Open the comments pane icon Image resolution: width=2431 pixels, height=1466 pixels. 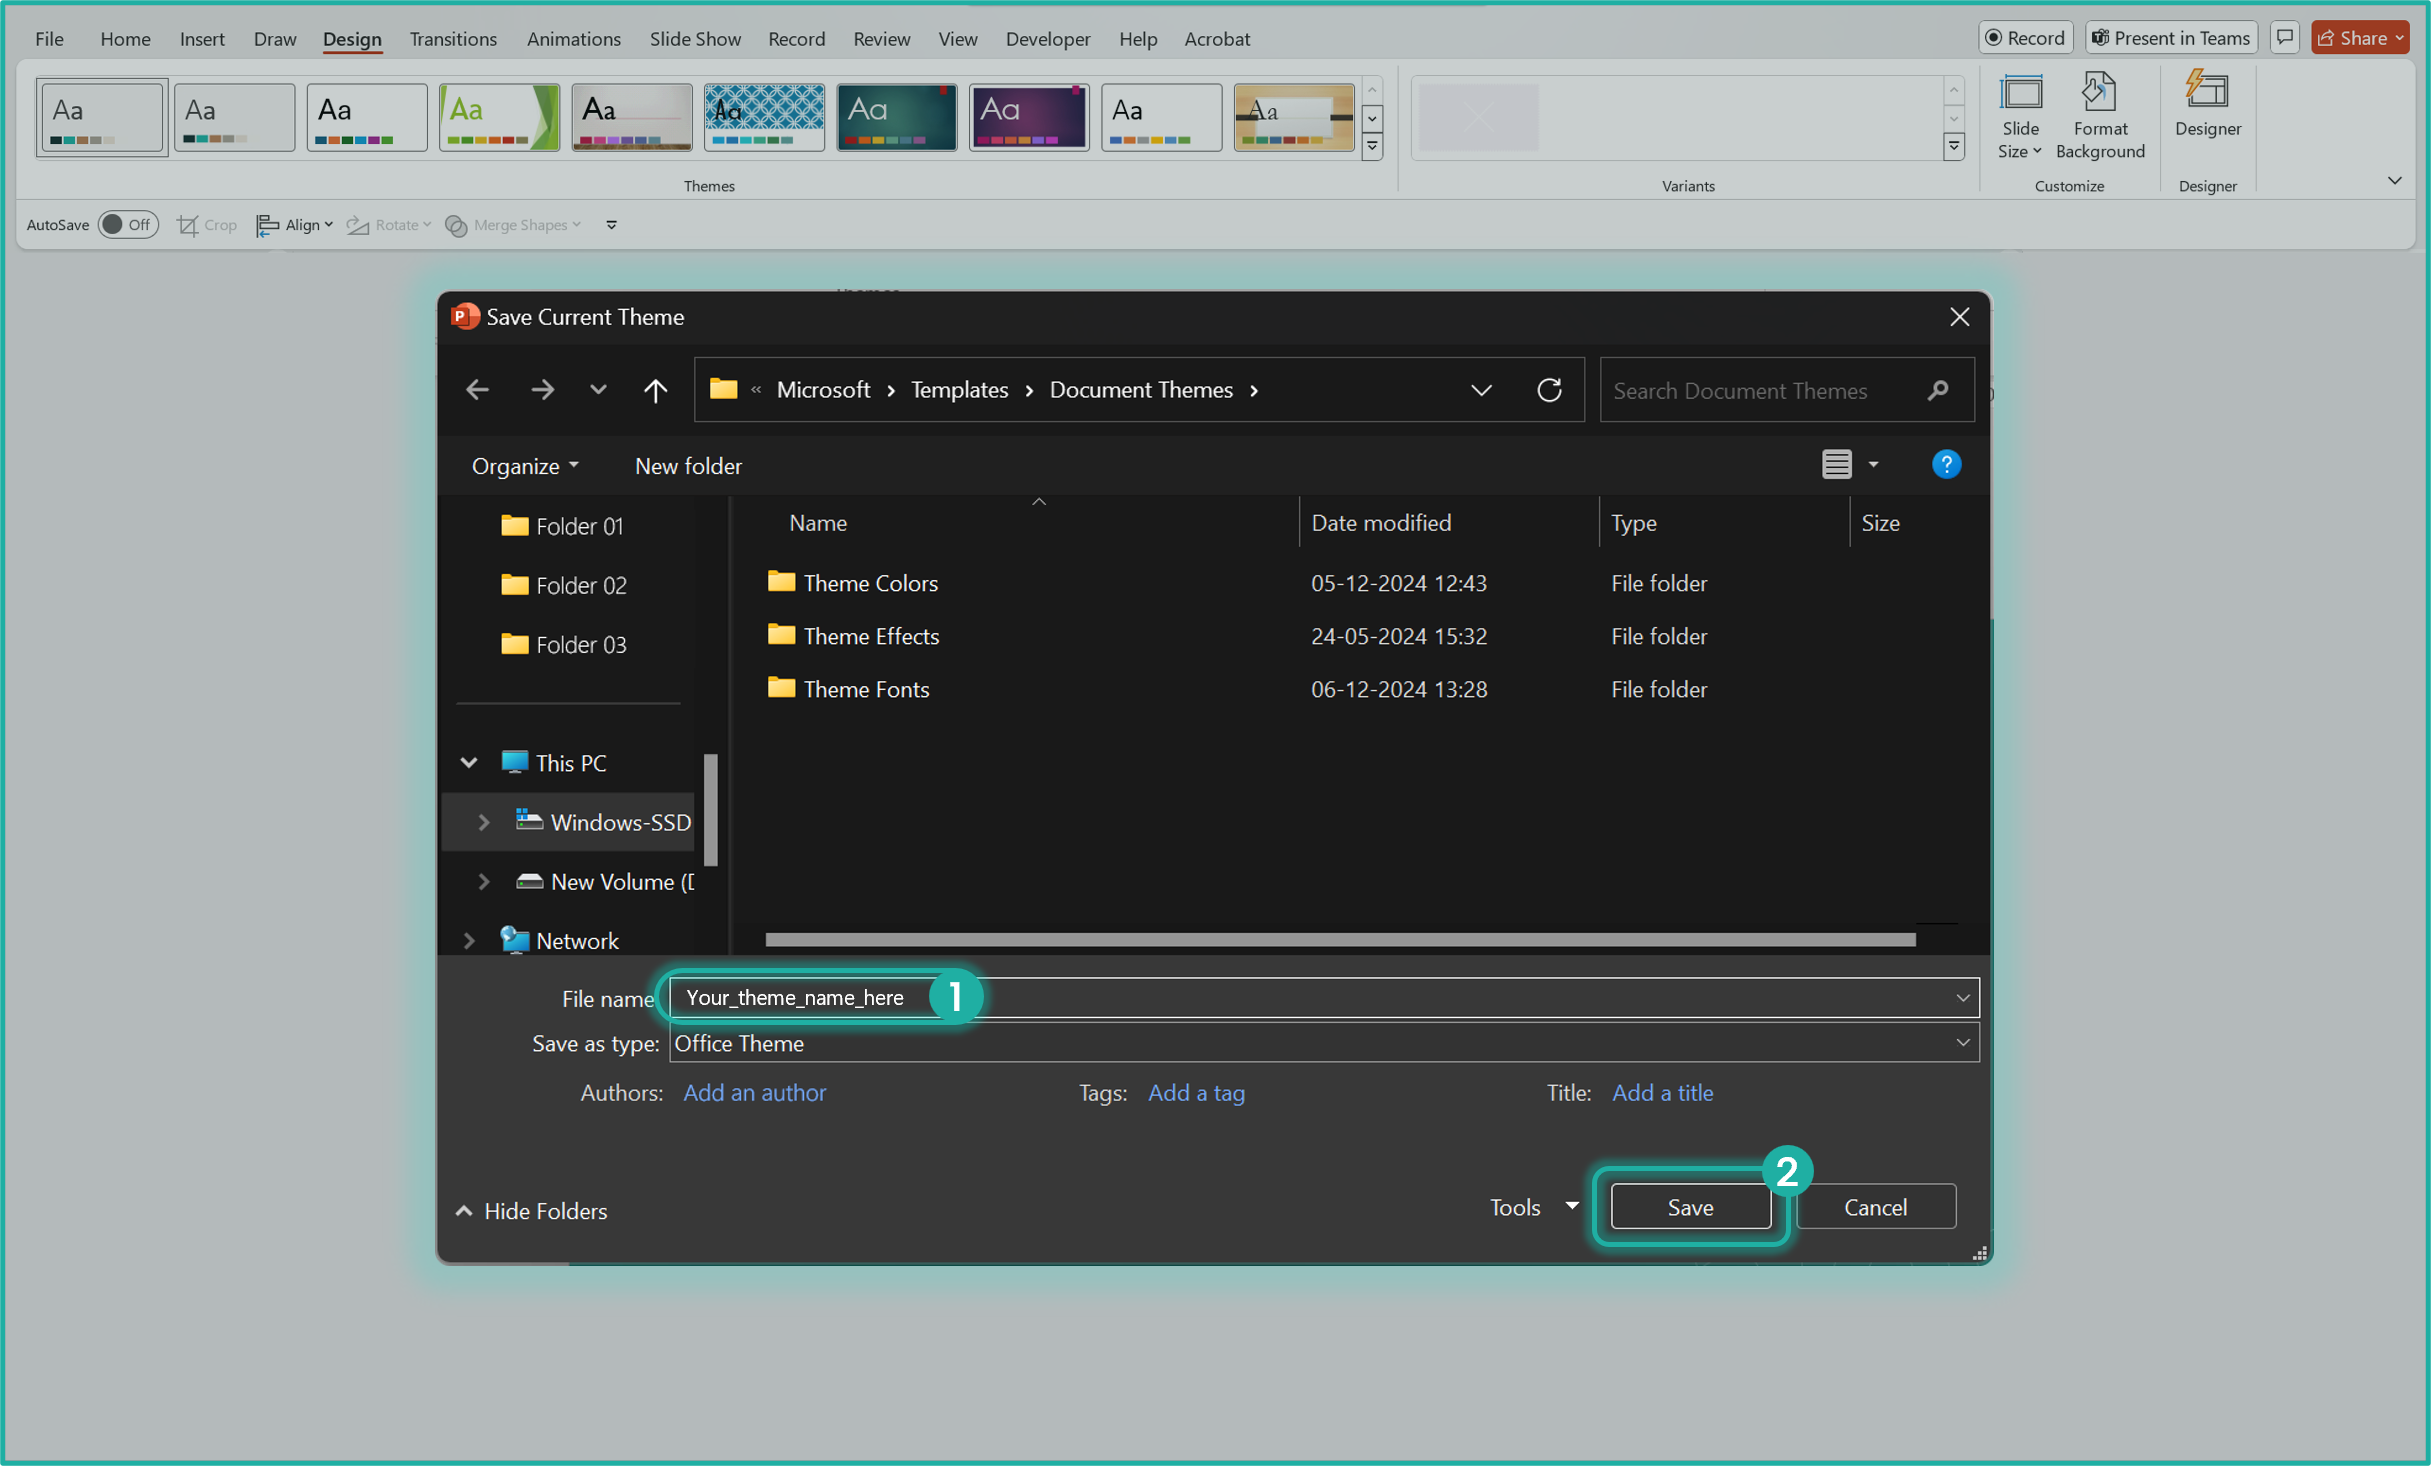2285,38
